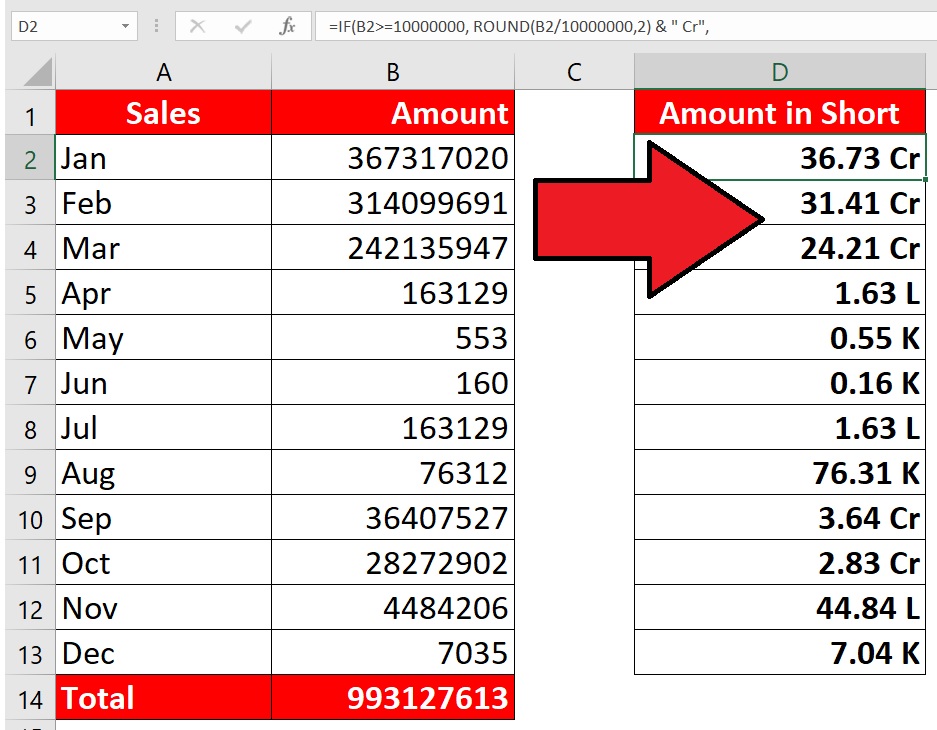Click the 'Amount in Short' header cell
The height and width of the screenshot is (730, 937).
point(779,113)
